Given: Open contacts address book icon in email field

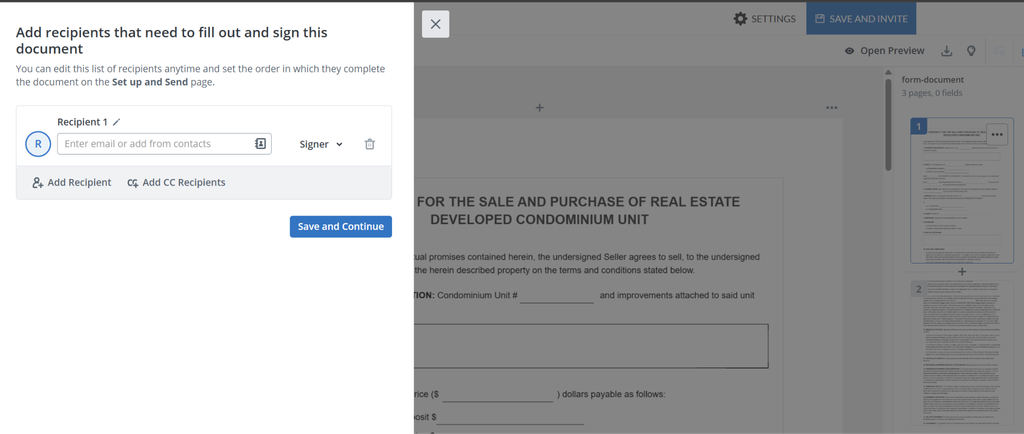Looking at the screenshot, I should click(260, 144).
